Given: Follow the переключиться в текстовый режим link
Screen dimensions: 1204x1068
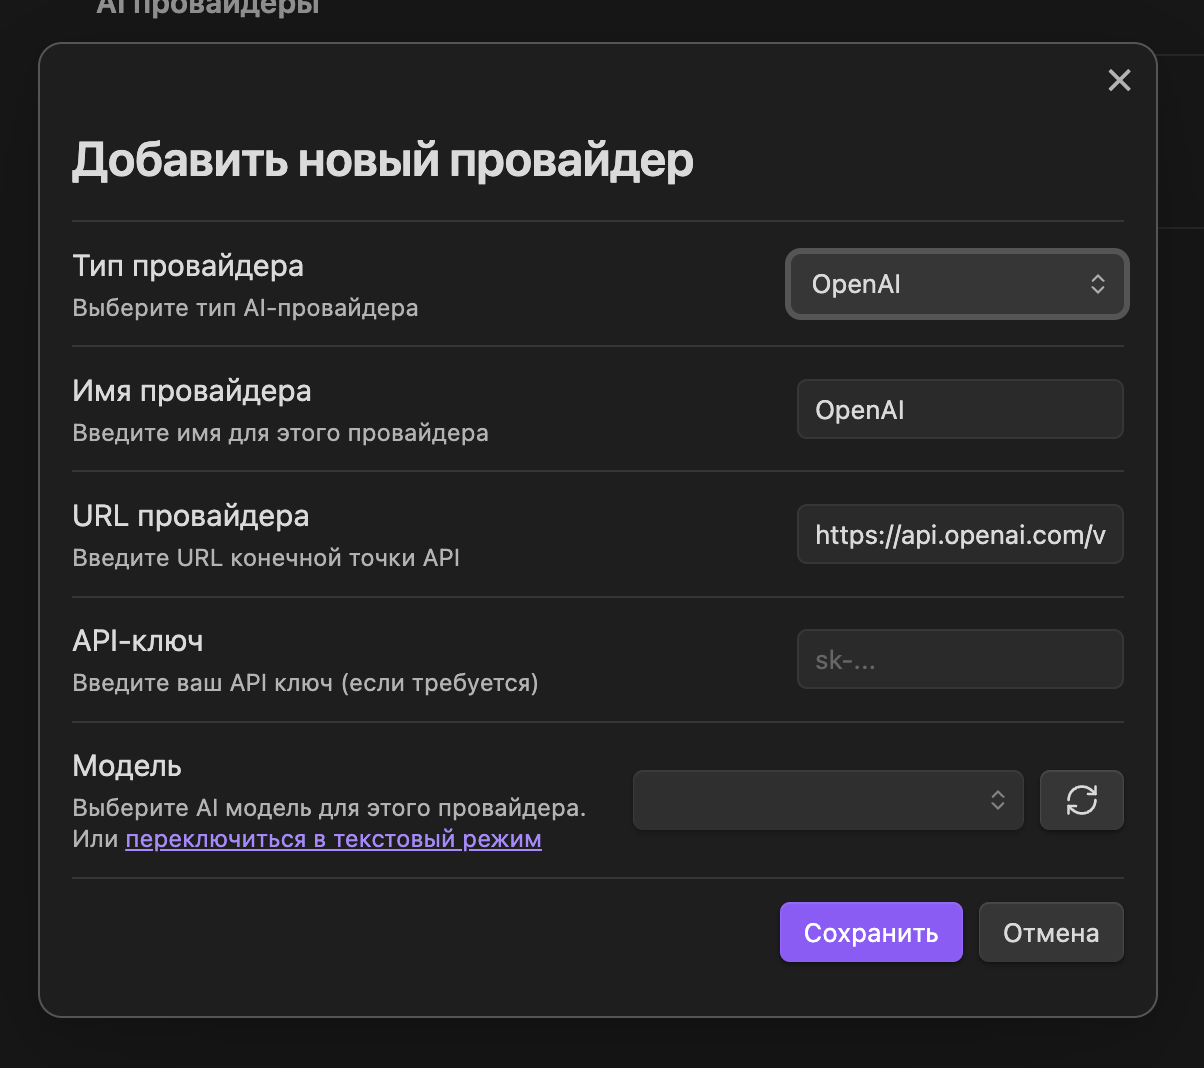Looking at the screenshot, I should tap(333, 839).
